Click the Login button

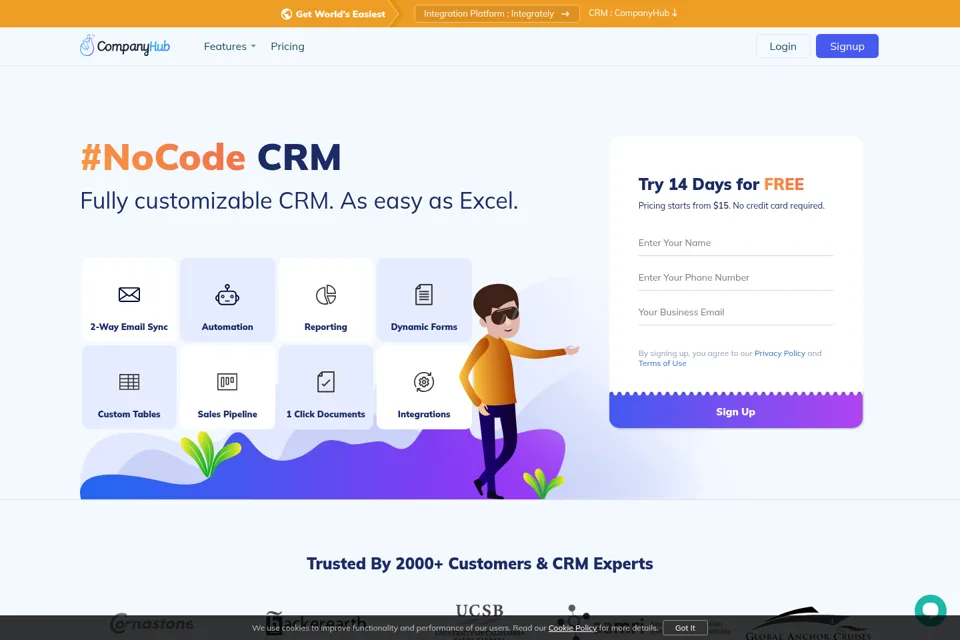click(x=782, y=47)
